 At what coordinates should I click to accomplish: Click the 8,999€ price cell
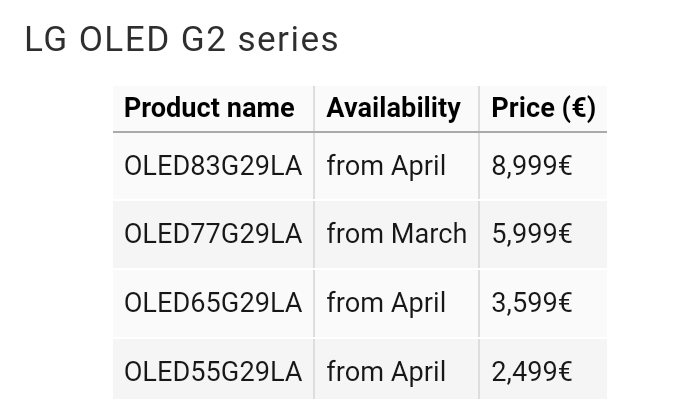click(x=543, y=166)
